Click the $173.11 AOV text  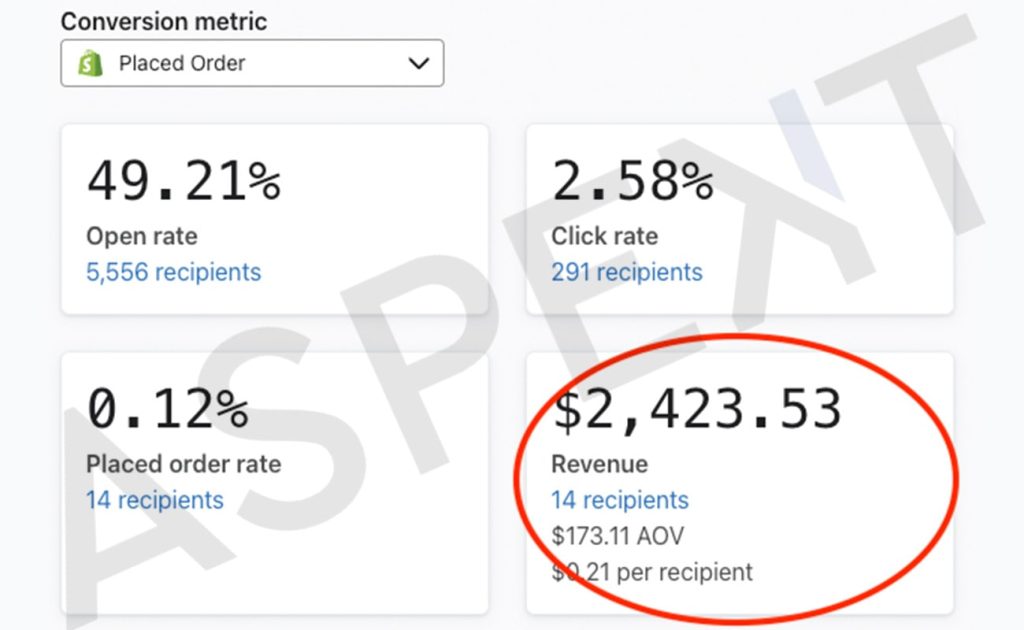[617, 536]
